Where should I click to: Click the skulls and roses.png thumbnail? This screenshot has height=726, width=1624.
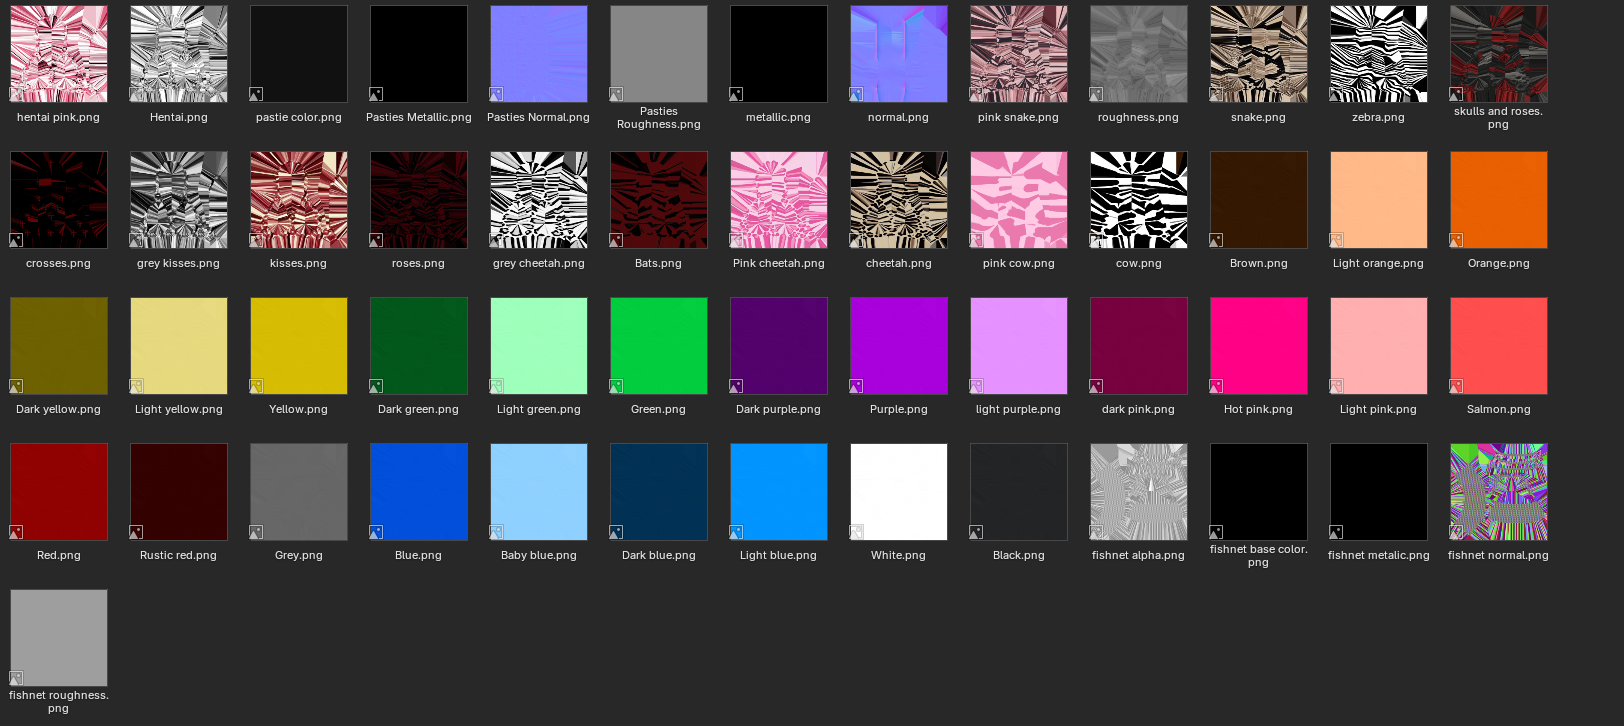click(x=1499, y=54)
